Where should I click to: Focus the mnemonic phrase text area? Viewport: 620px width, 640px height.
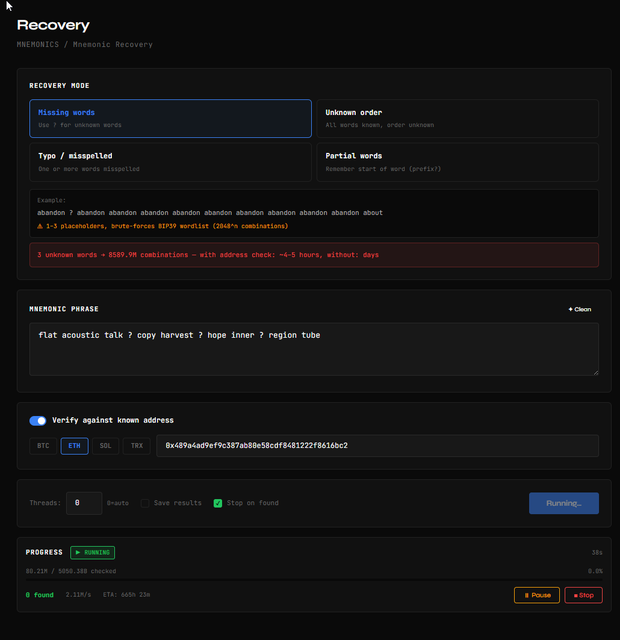pyautogui.click(x=314, y=349)
